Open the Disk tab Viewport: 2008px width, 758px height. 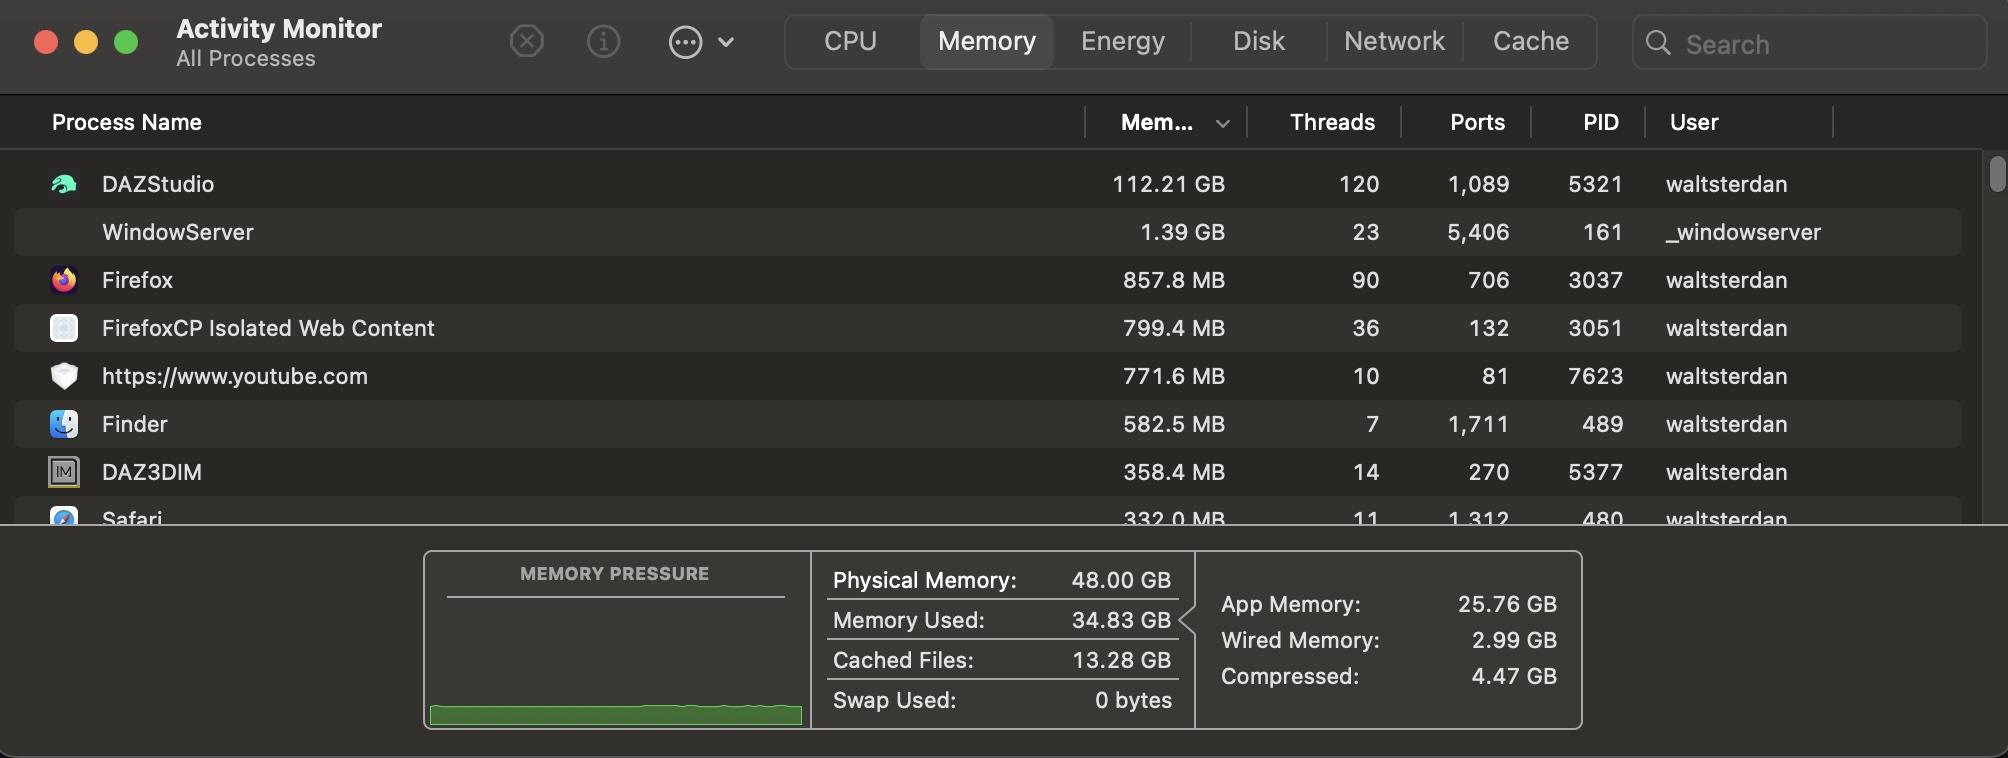pyautogui.click(x=1258, y=42)
